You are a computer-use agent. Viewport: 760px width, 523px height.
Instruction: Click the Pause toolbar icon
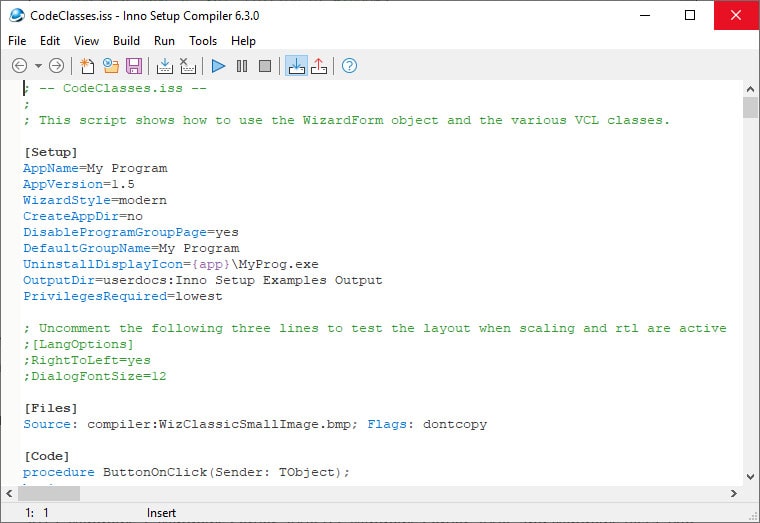point(242,65)
